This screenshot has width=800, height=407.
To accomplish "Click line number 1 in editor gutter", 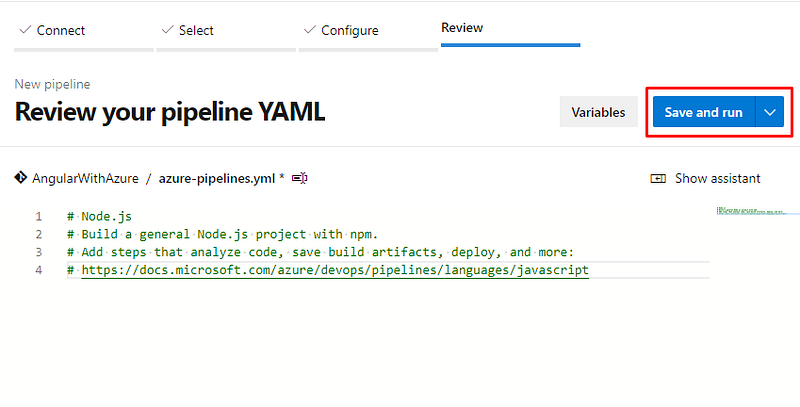I will tap(38, 216).
